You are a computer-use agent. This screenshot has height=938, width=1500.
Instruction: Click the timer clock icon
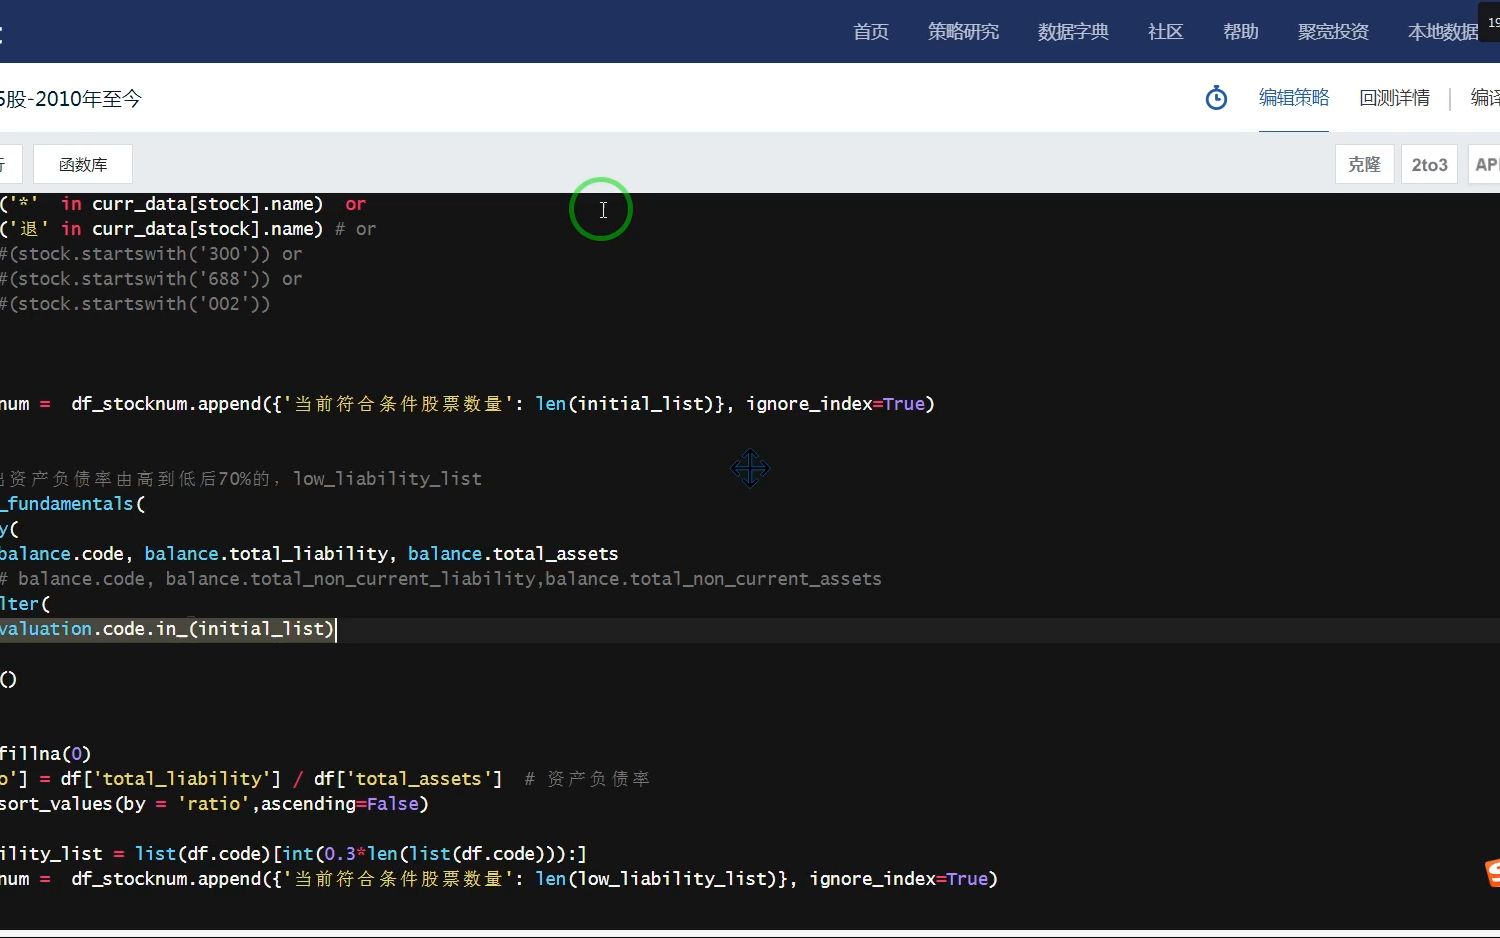point(1216,98)
